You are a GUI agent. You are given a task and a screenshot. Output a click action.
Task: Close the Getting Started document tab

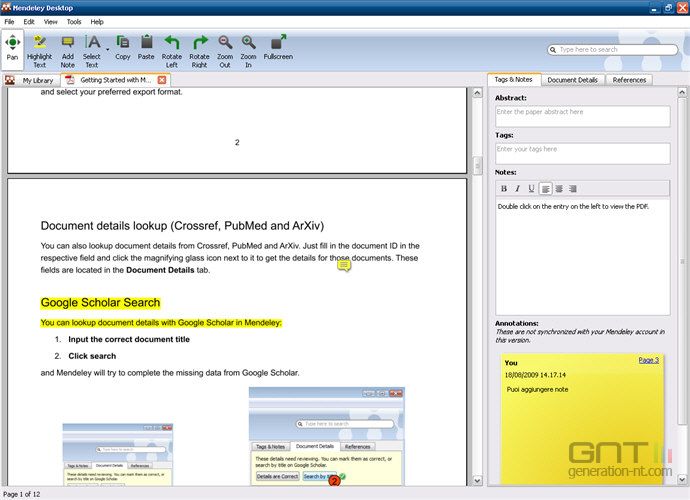pos(162,80)
